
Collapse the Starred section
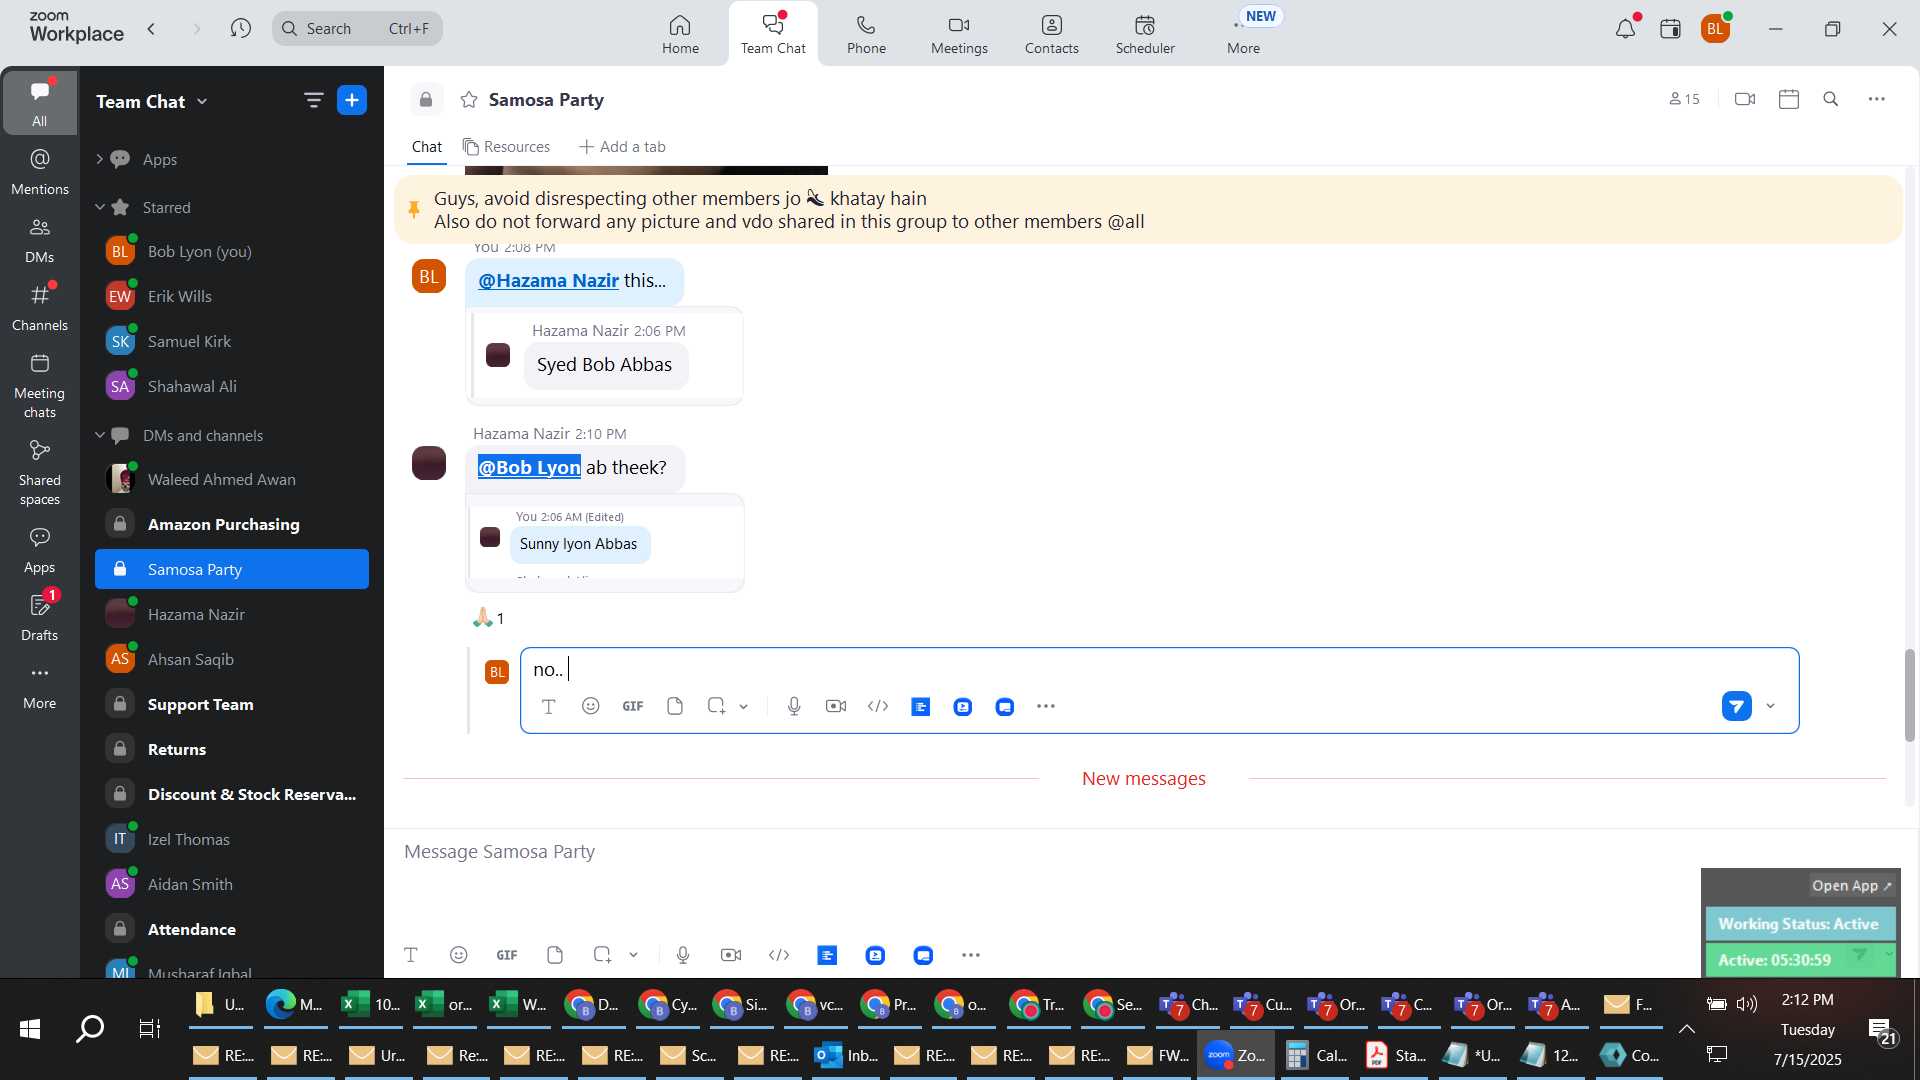[x=100, y=207]
